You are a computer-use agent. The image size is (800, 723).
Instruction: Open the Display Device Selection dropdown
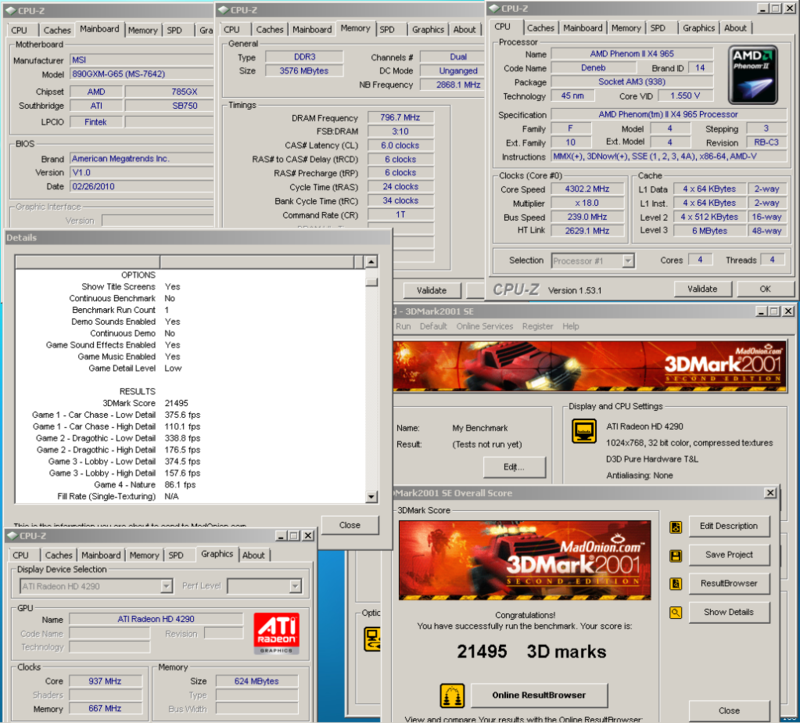coord(166,586)
